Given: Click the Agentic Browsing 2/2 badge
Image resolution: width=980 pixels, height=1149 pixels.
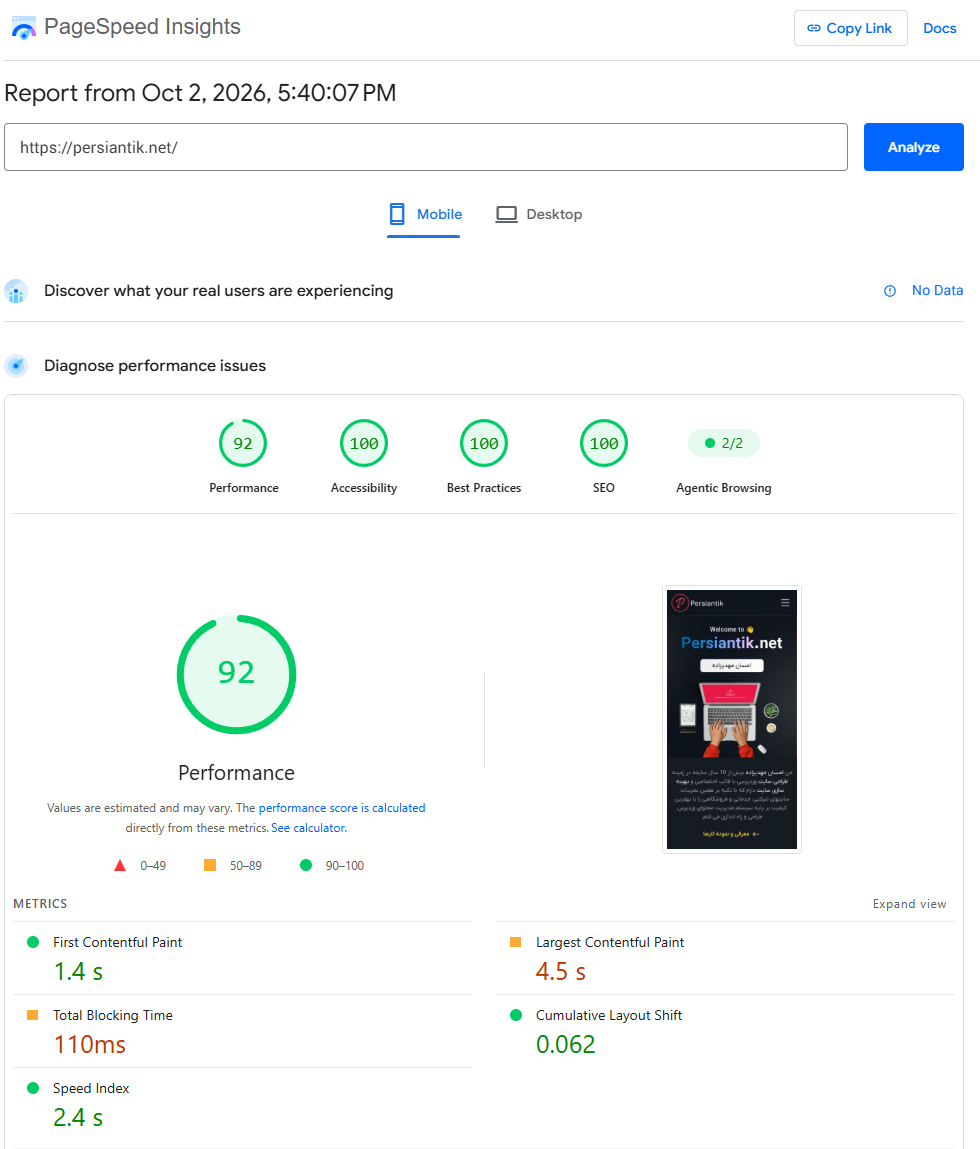Looking at the screenshot, I should pos(723,443).
